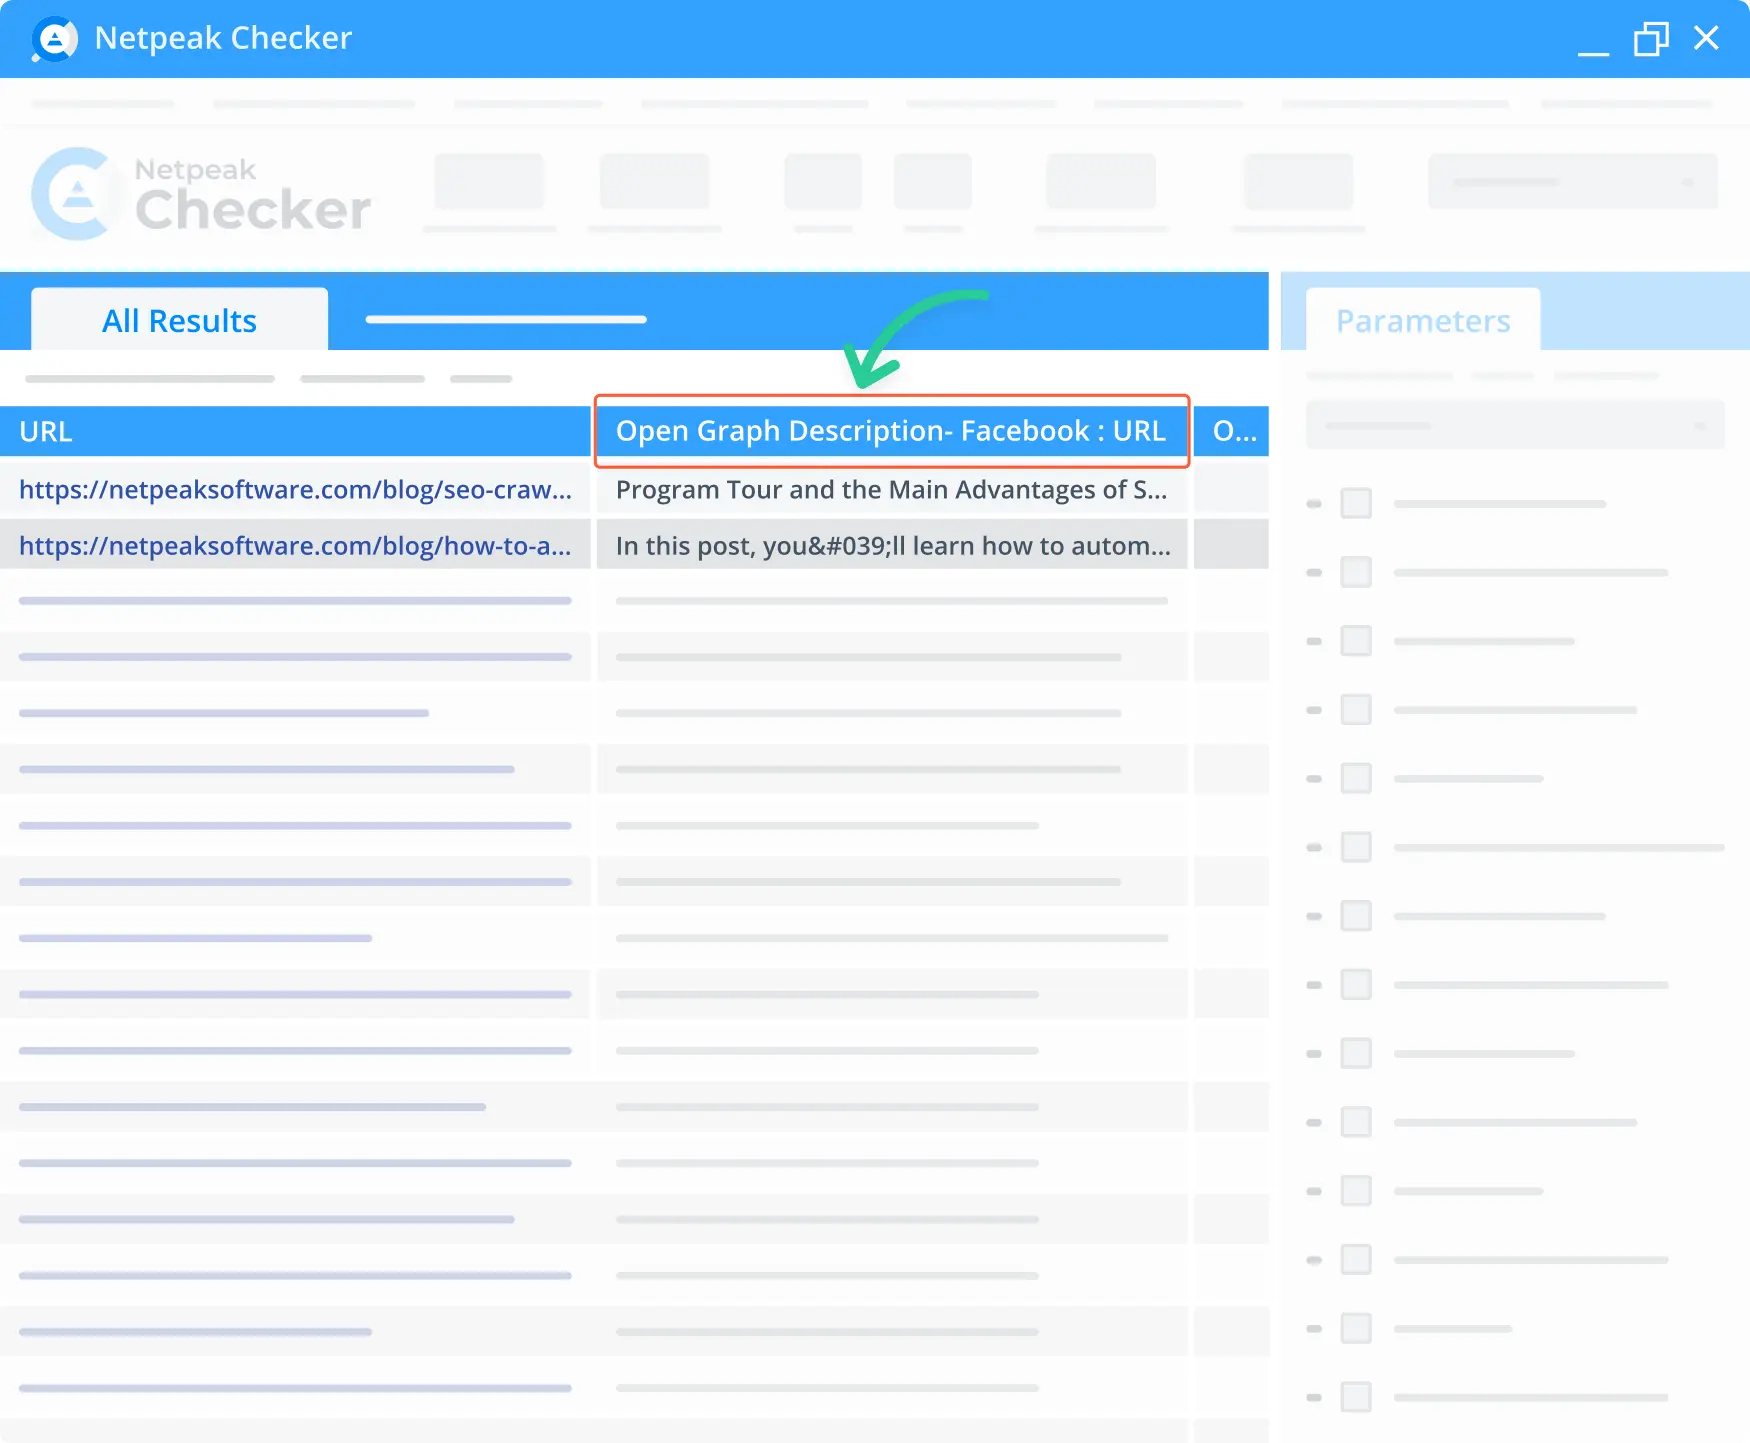
Task: Click the large Netpeak Checker logo in toolbar
Action: tap(201, 194)
